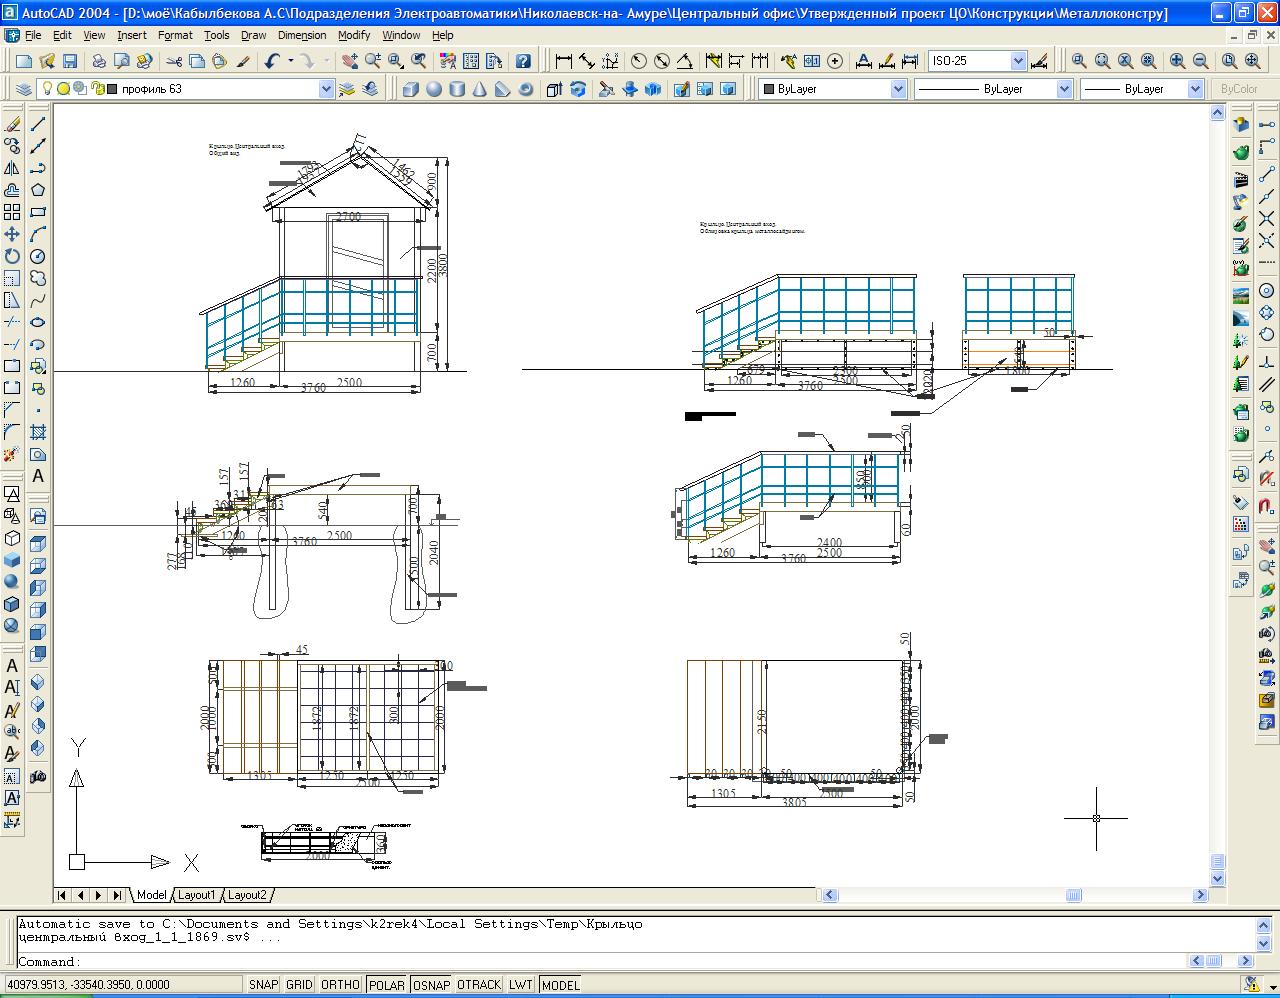Expand the ISO-25 dimension style dropdown
The height and width of the screenshot is (998, 1280).
click(1018, 61)
